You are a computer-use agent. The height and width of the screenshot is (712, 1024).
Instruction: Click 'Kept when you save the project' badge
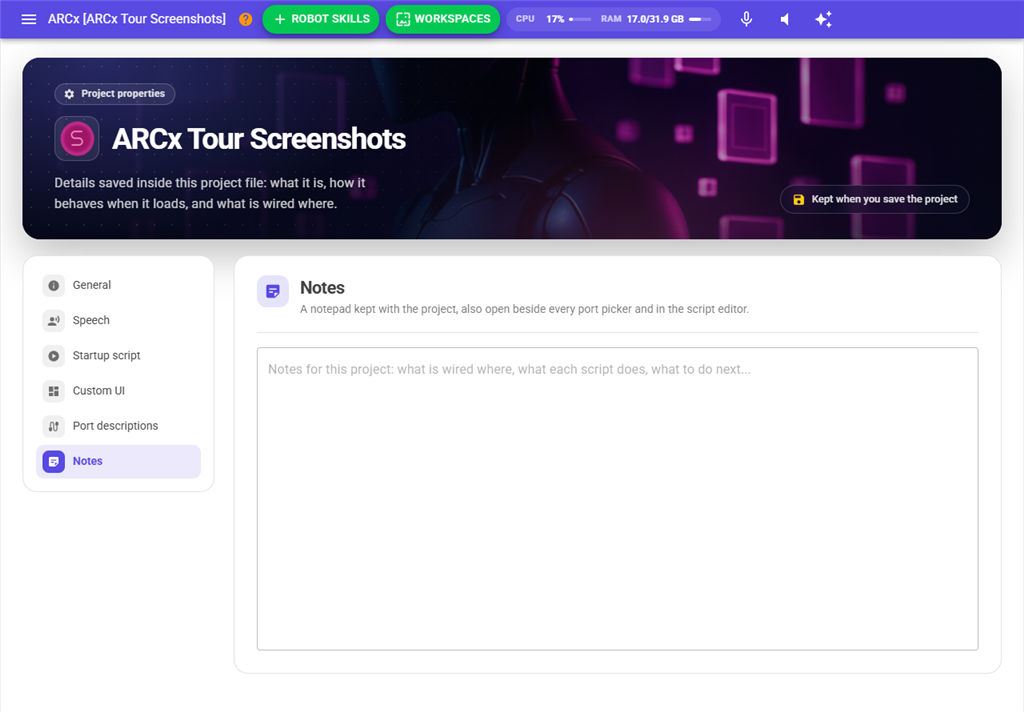click(x=874, y=199)
